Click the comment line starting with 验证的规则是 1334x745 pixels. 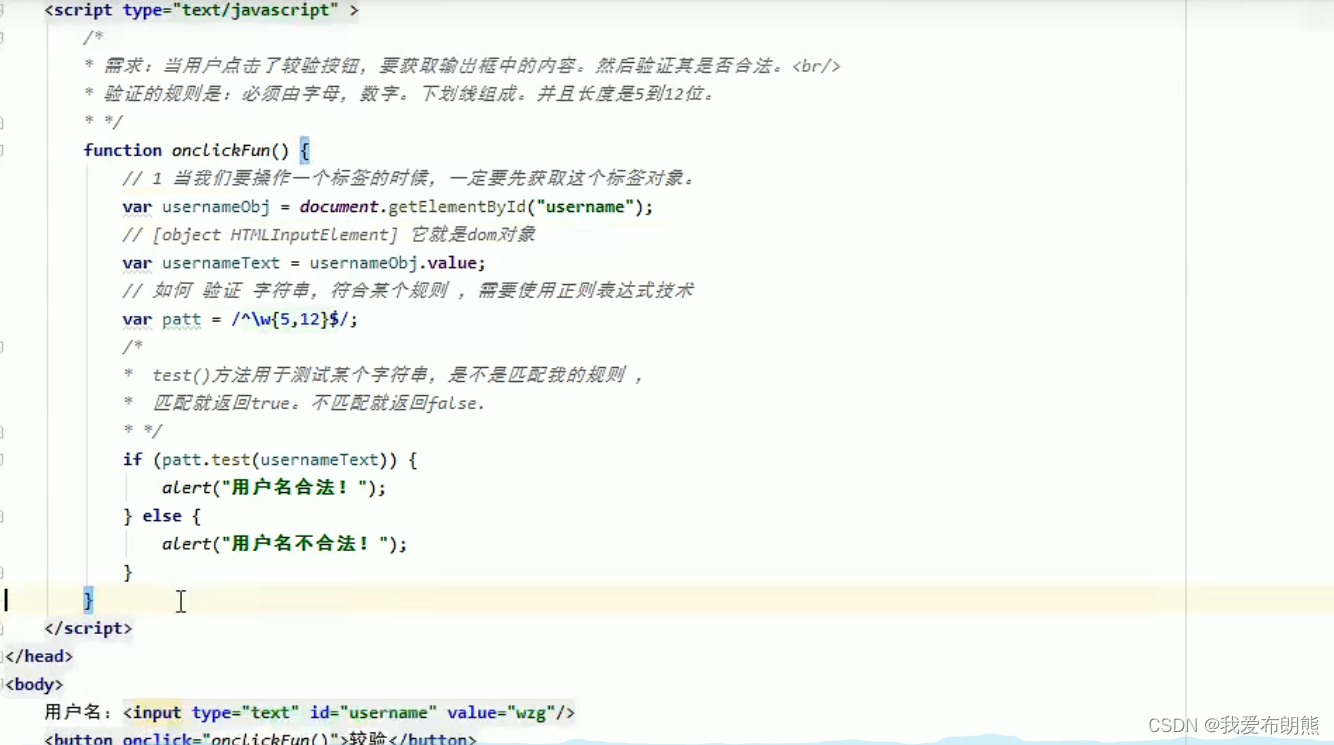click(399, 94)
